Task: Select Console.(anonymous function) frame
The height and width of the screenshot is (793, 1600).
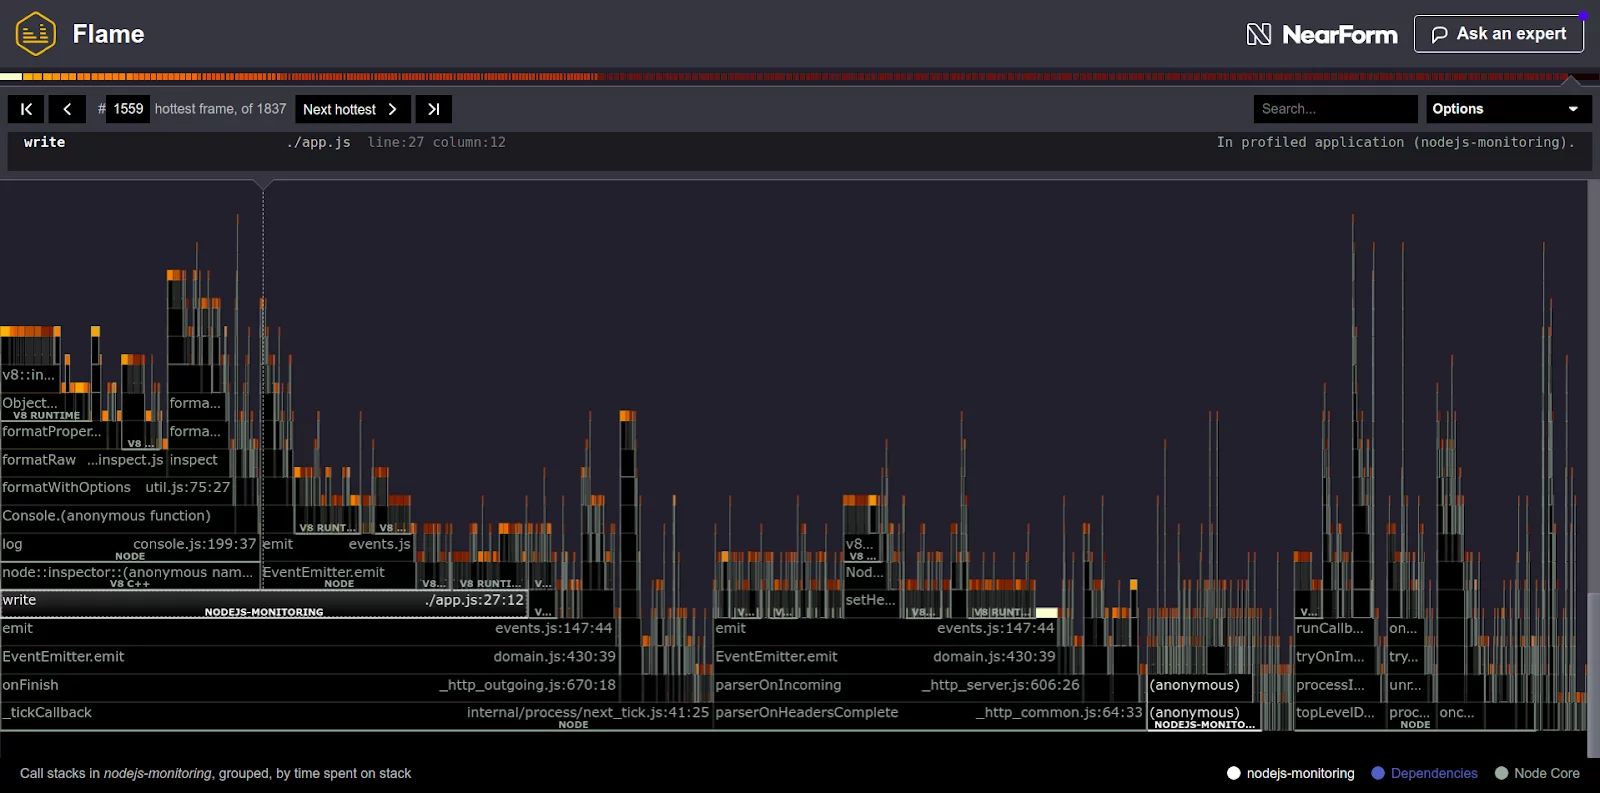Action: tap(130, 517)
